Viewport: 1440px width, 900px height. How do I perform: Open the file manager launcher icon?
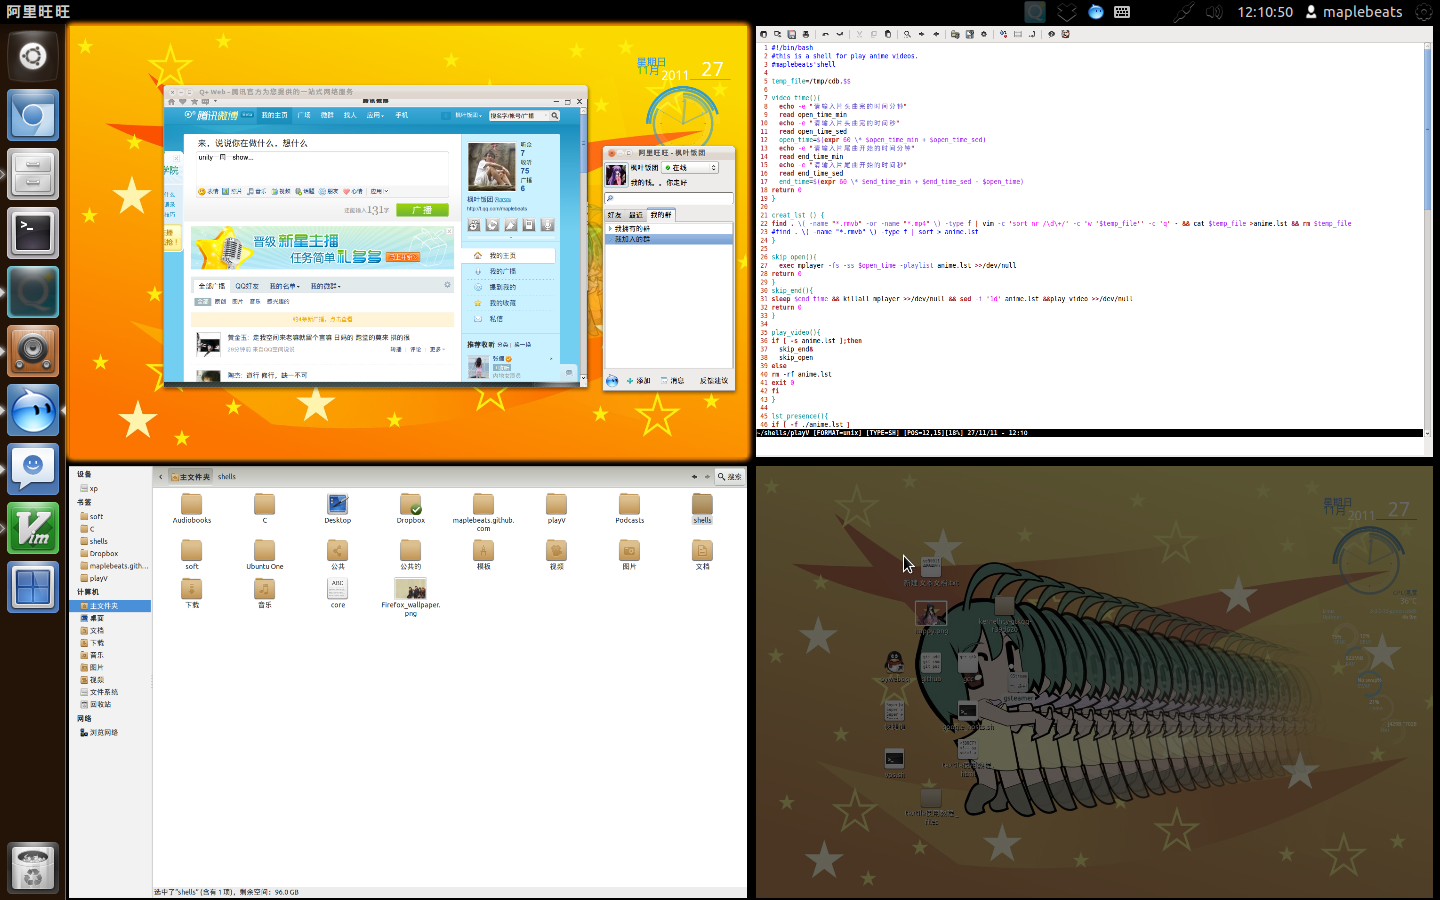pyautogui.click(x=33, y=174)
